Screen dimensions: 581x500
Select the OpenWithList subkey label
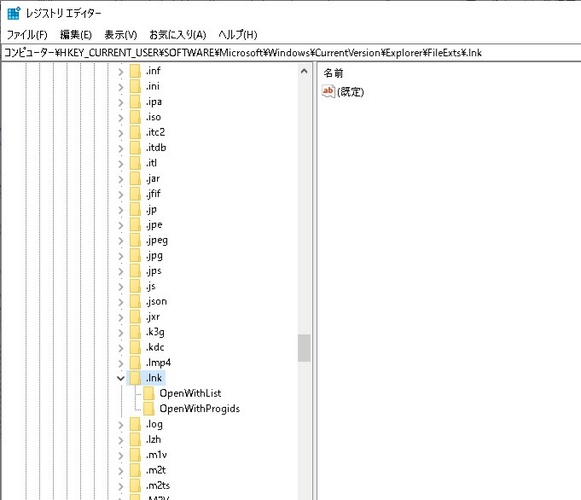pos(190,393)
